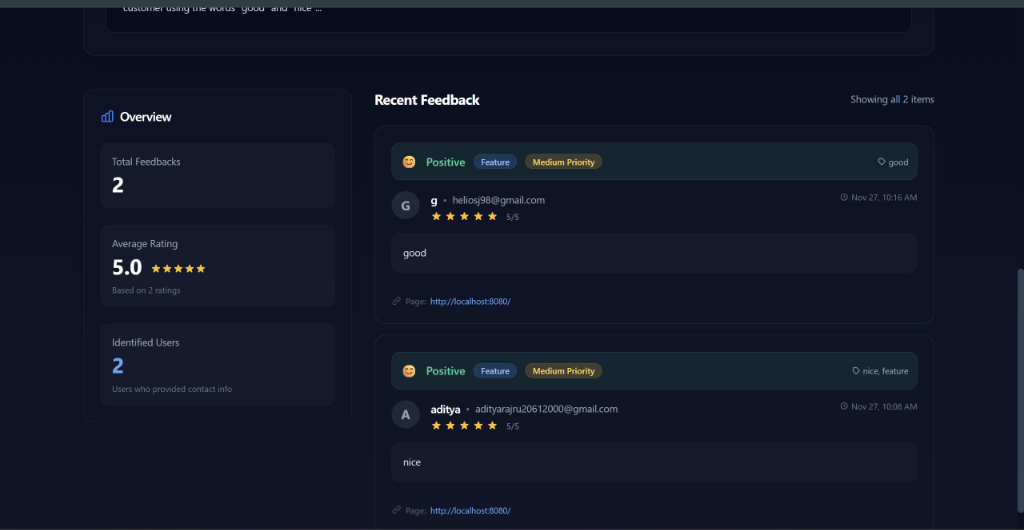Click 'Users who provided contact info' text
Viewport: 1024px width, 530px height.
coord(172,389)
